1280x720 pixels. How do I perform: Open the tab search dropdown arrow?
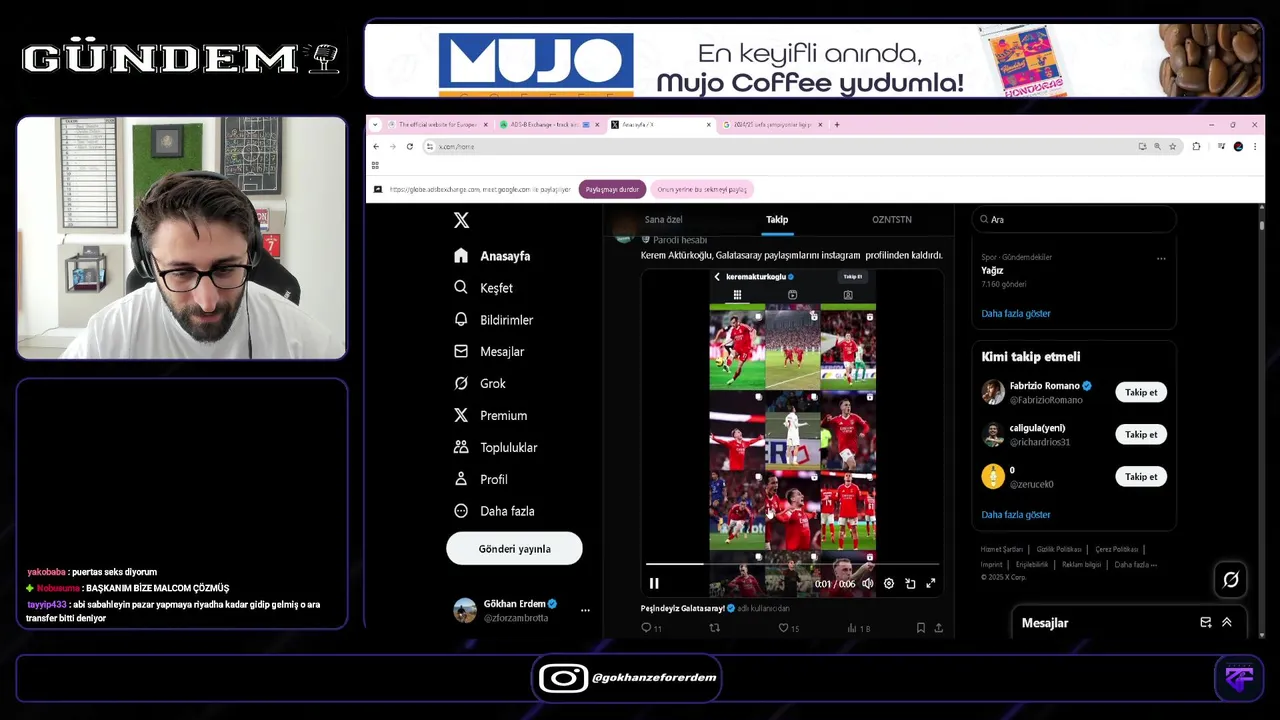pos(375,125)
